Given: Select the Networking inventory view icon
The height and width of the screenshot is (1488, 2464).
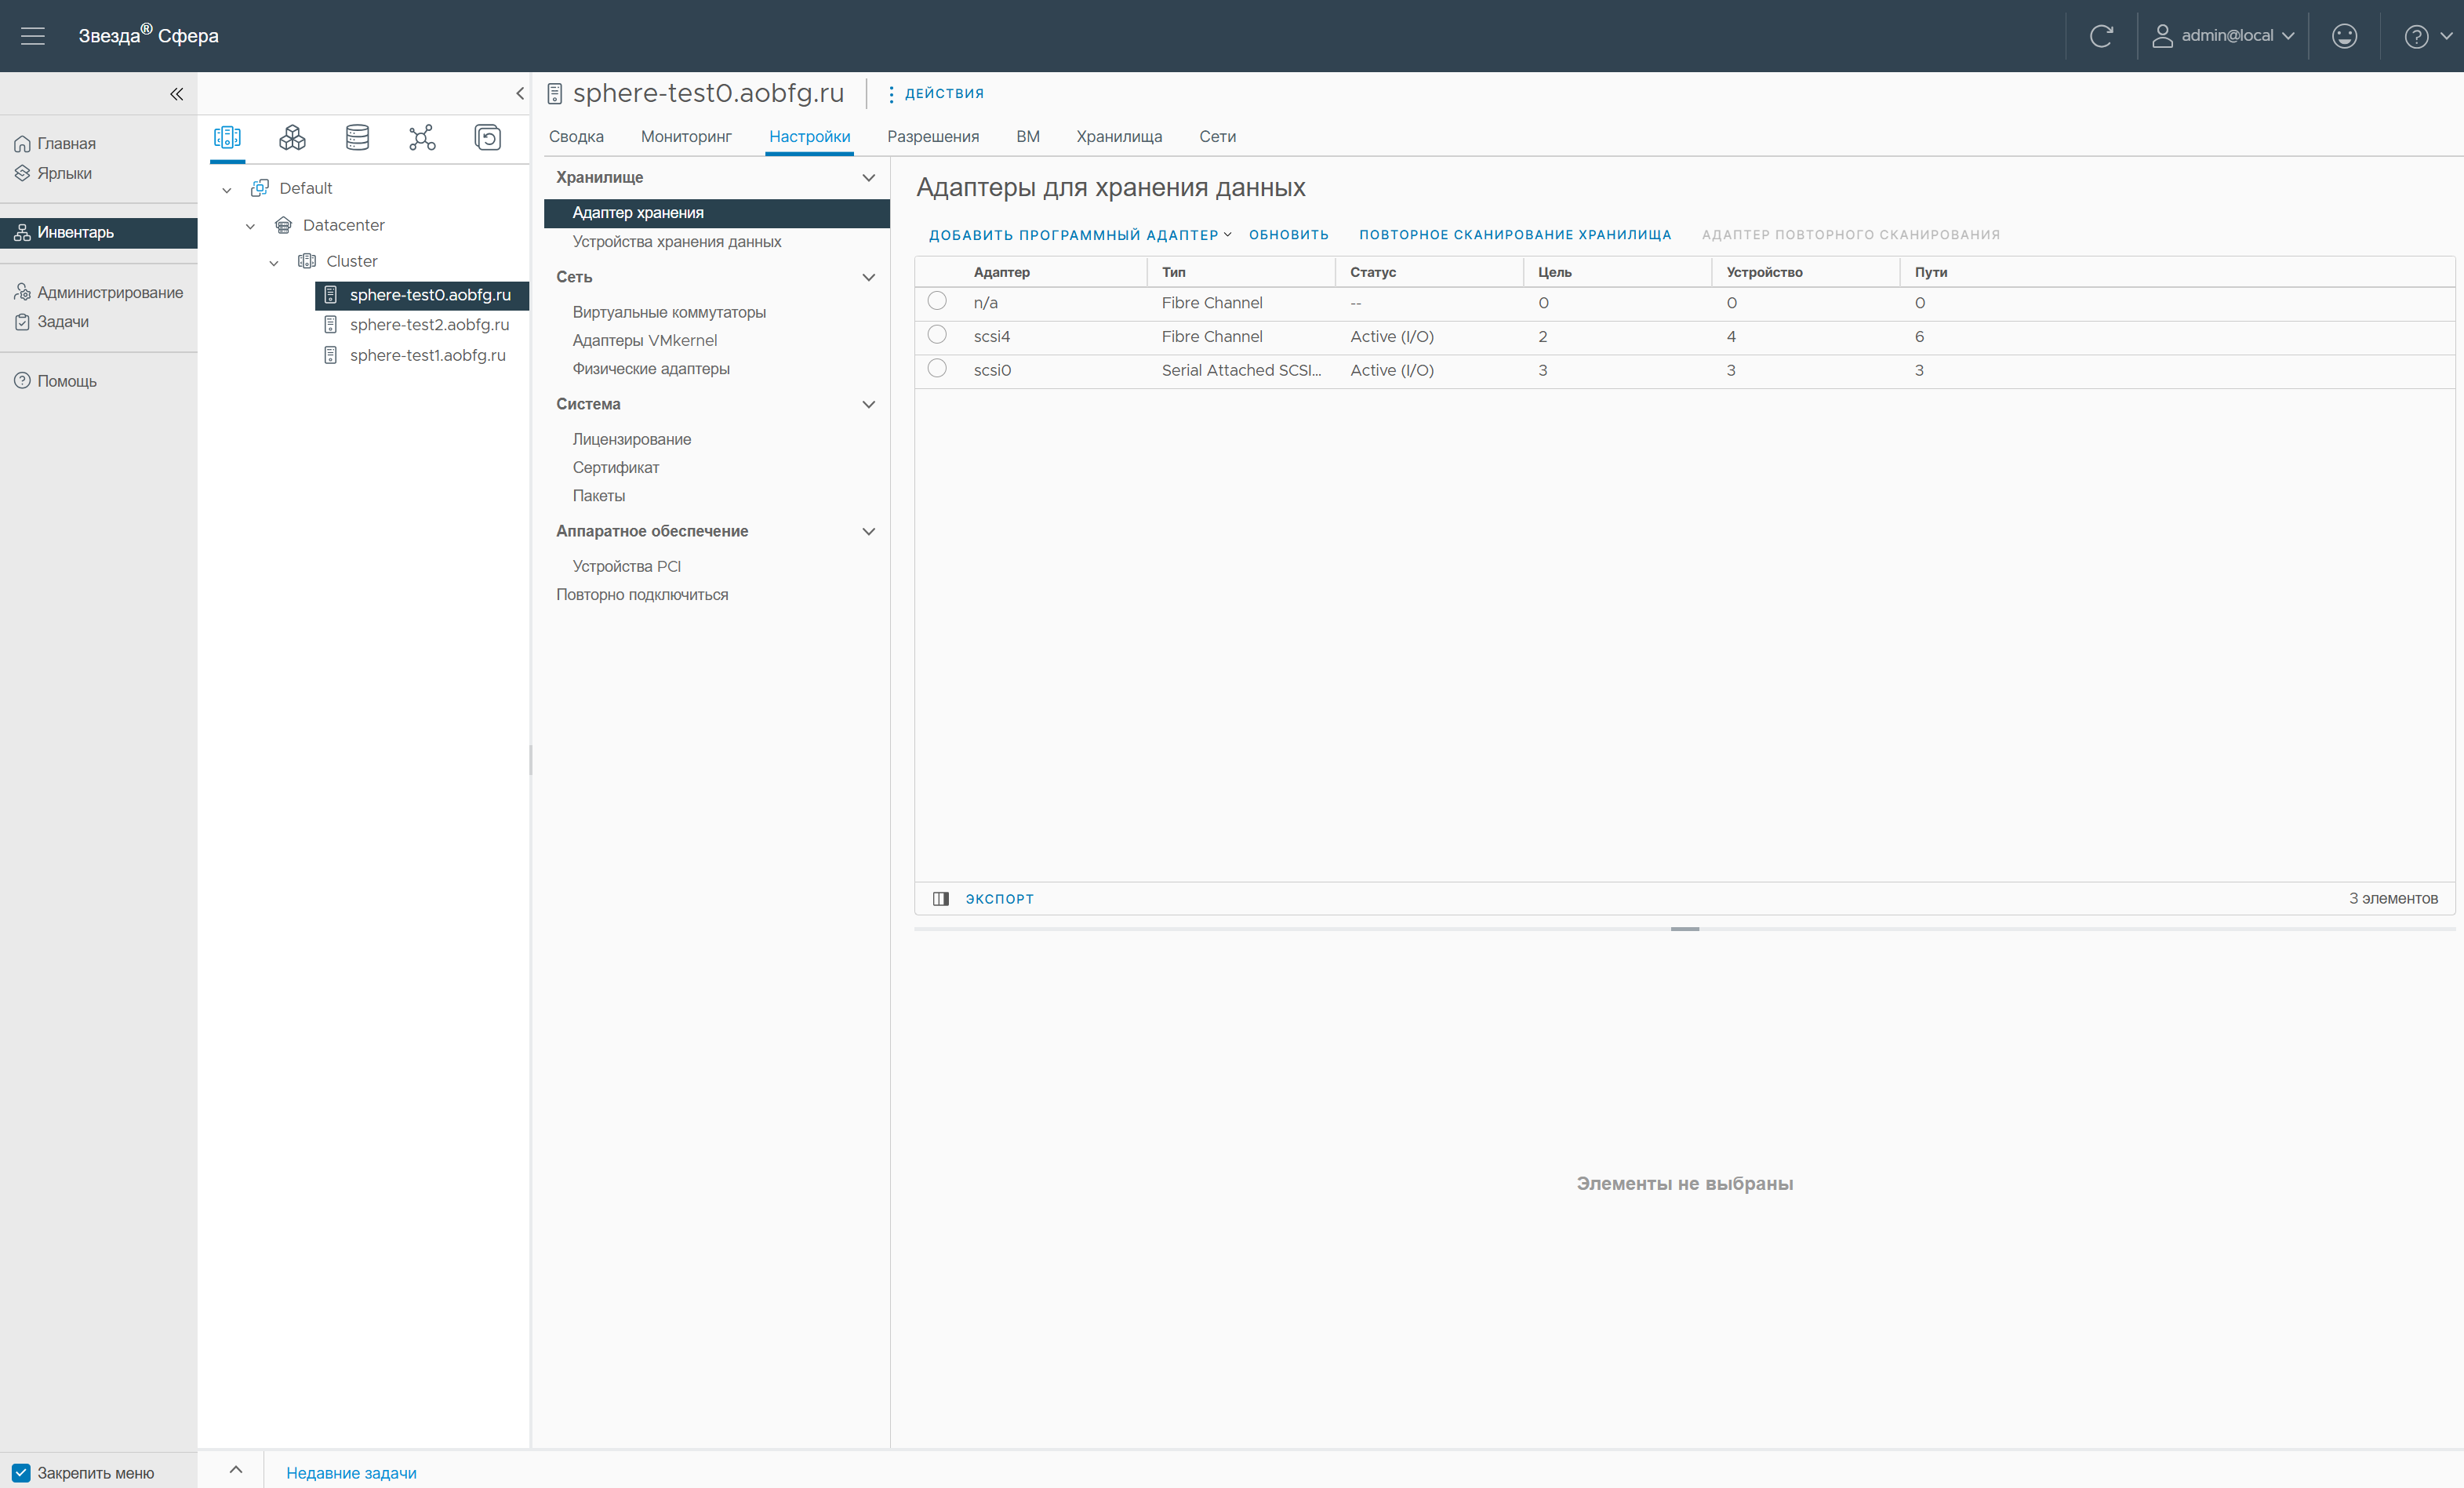Looking at the screenshot, I should 422,137.
